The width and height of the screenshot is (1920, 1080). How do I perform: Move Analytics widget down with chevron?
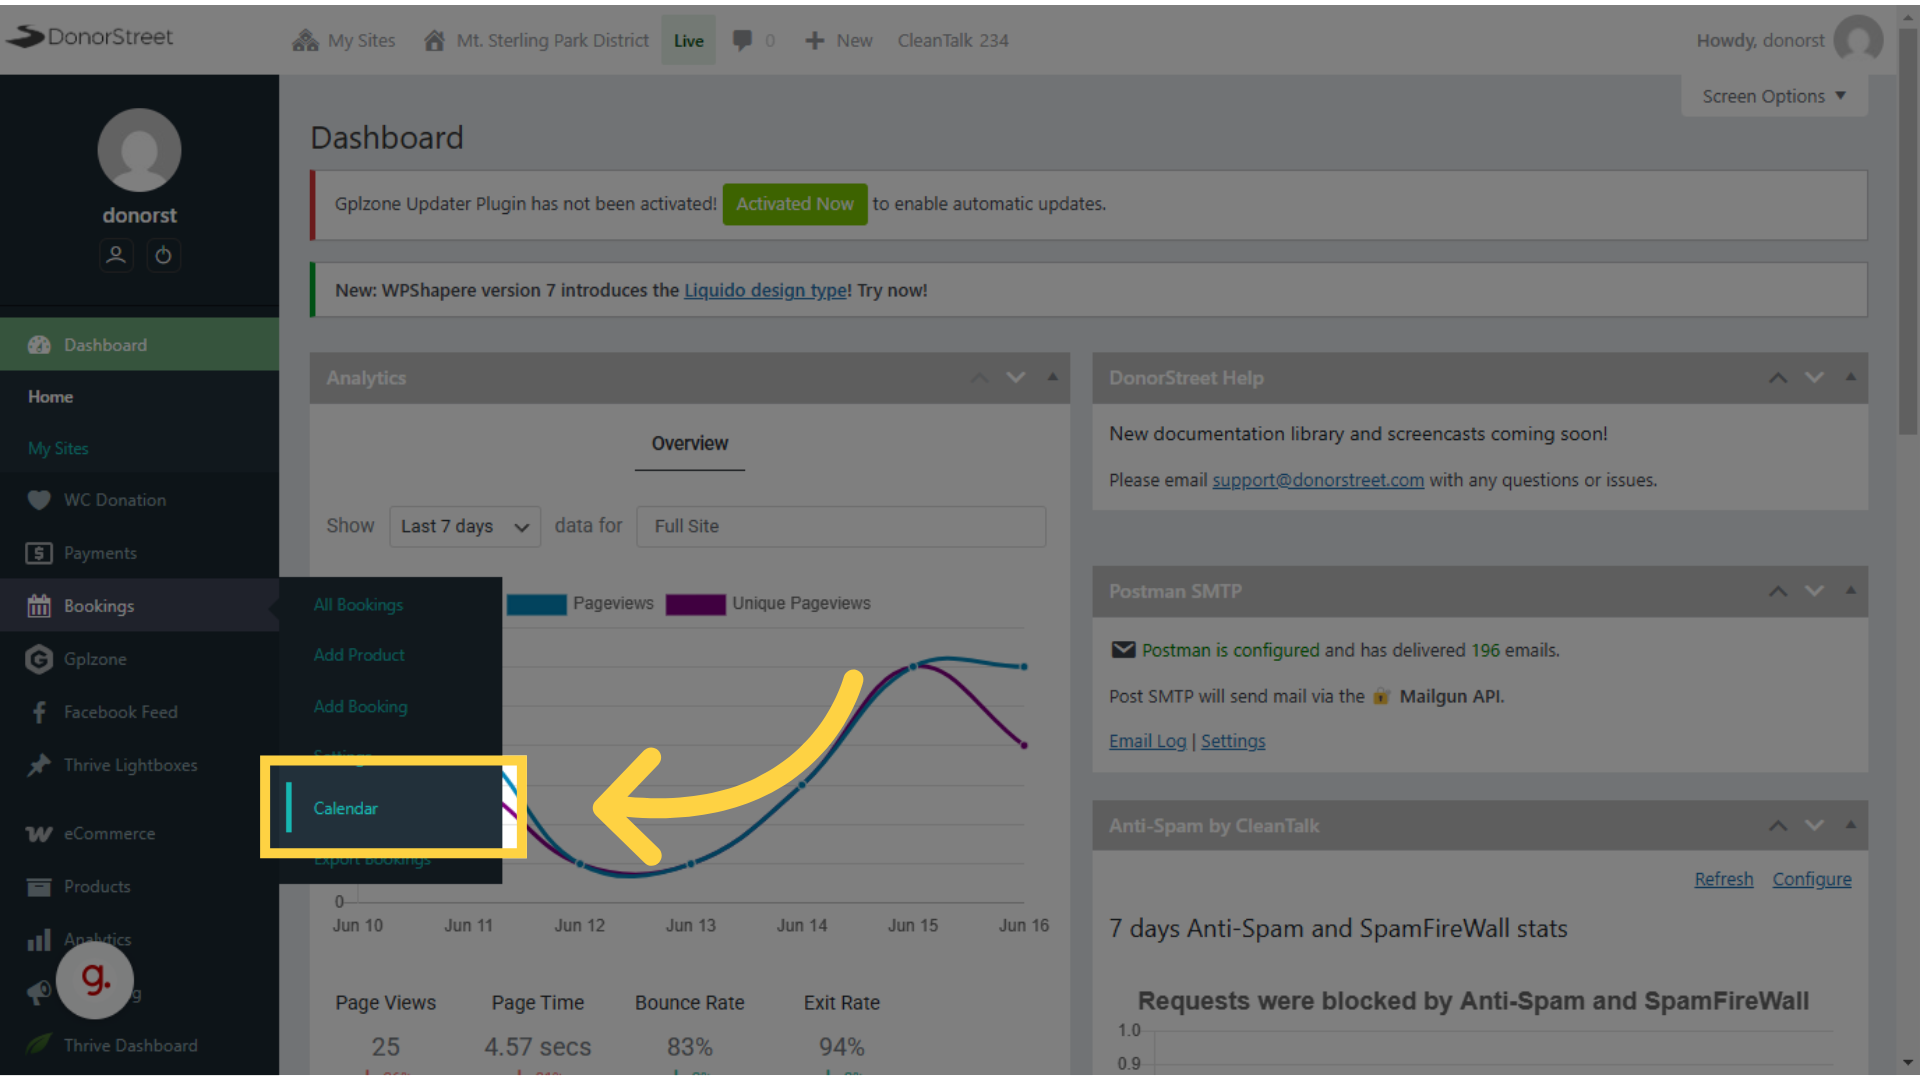[1016, 378]
